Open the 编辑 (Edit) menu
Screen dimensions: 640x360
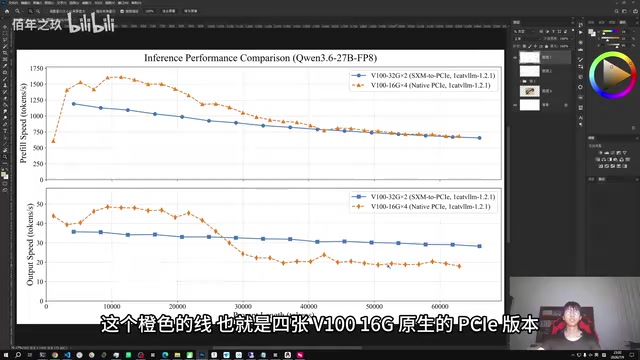point(26,2)
